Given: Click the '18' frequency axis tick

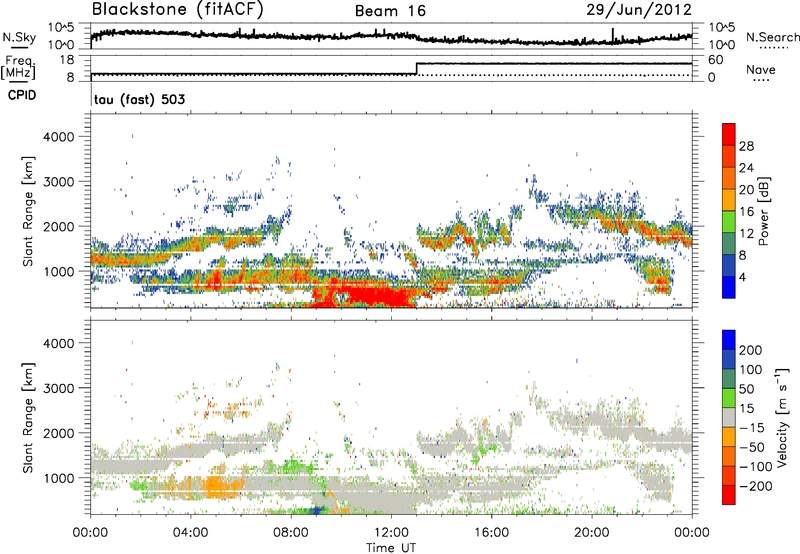Looking at the screenshot, I should click(66, 60).
